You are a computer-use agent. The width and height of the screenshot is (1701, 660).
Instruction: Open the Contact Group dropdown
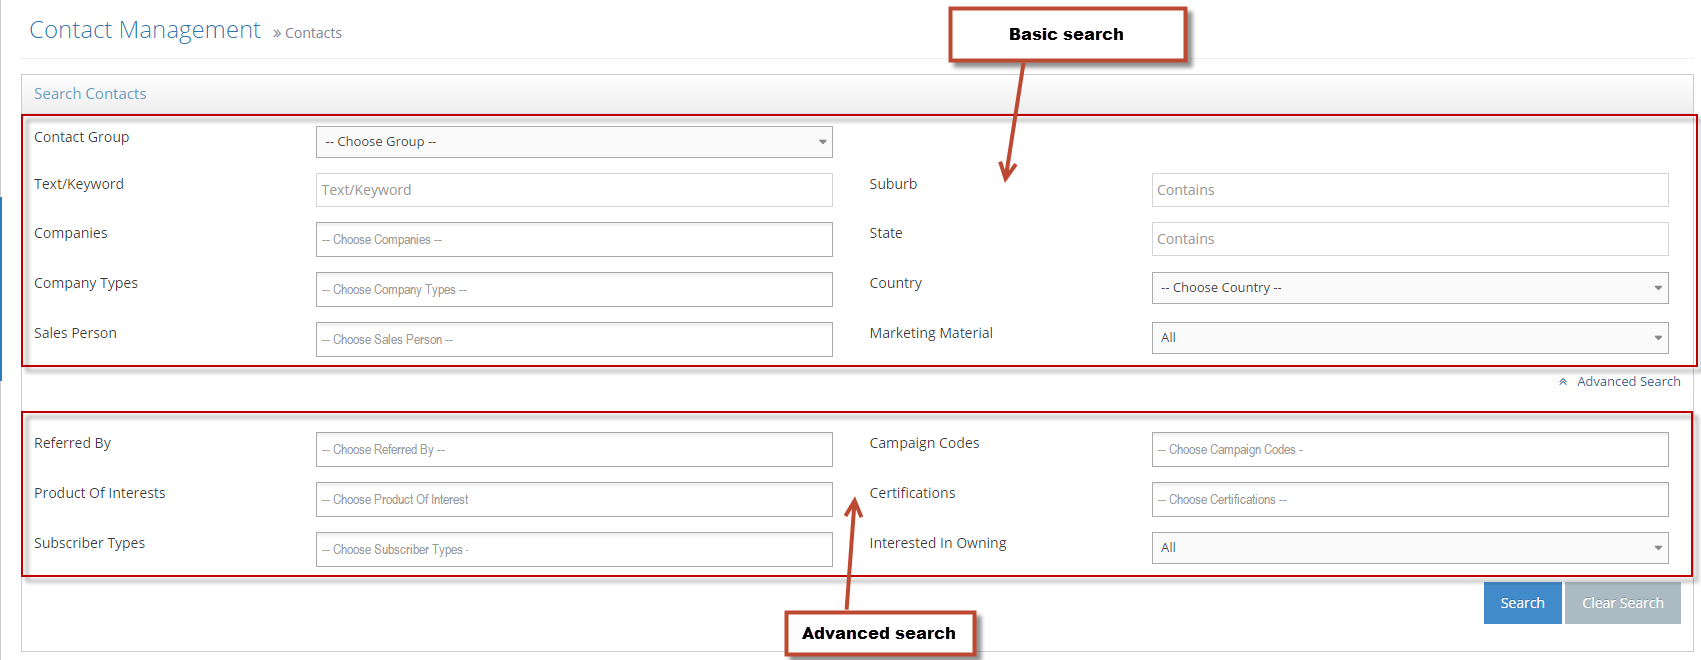tap(573, 142)
